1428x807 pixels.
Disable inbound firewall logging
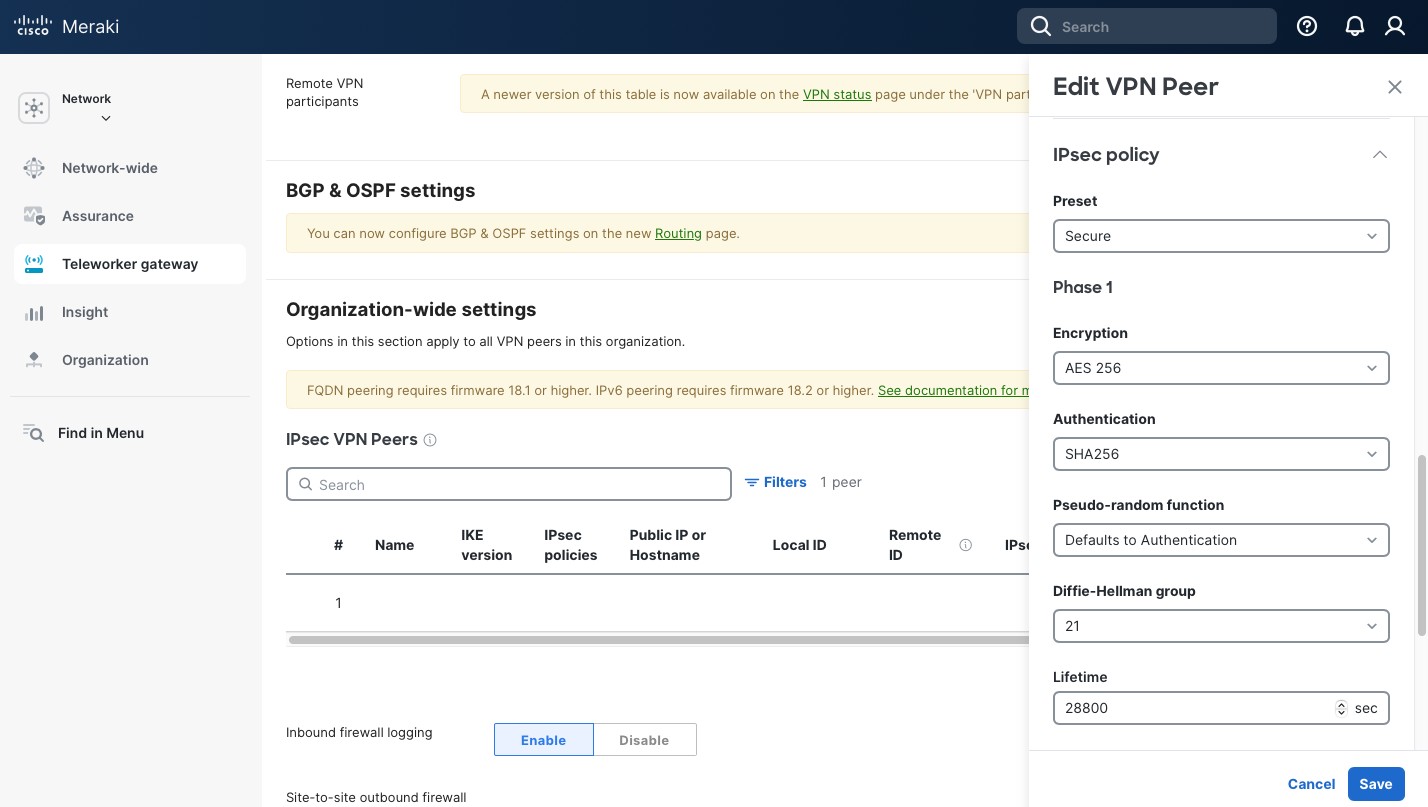pos(644,740)
